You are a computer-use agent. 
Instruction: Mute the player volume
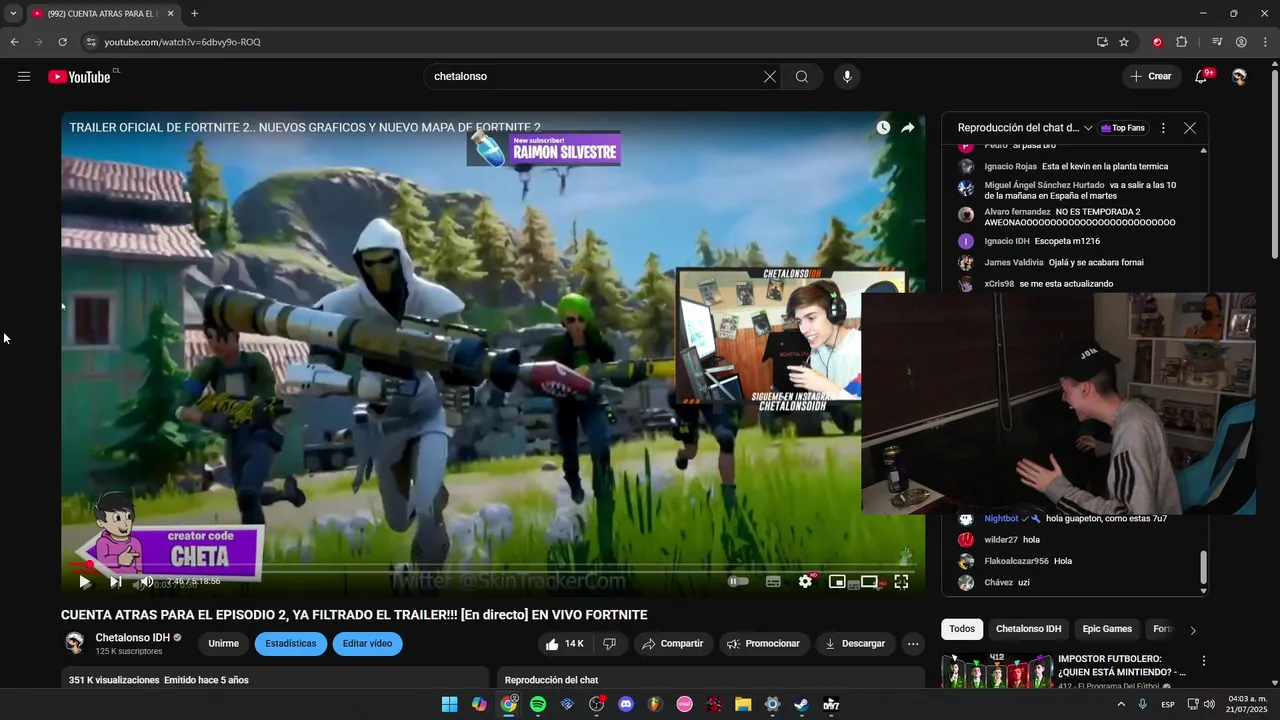pyautogui.click(x=147, y=582)
